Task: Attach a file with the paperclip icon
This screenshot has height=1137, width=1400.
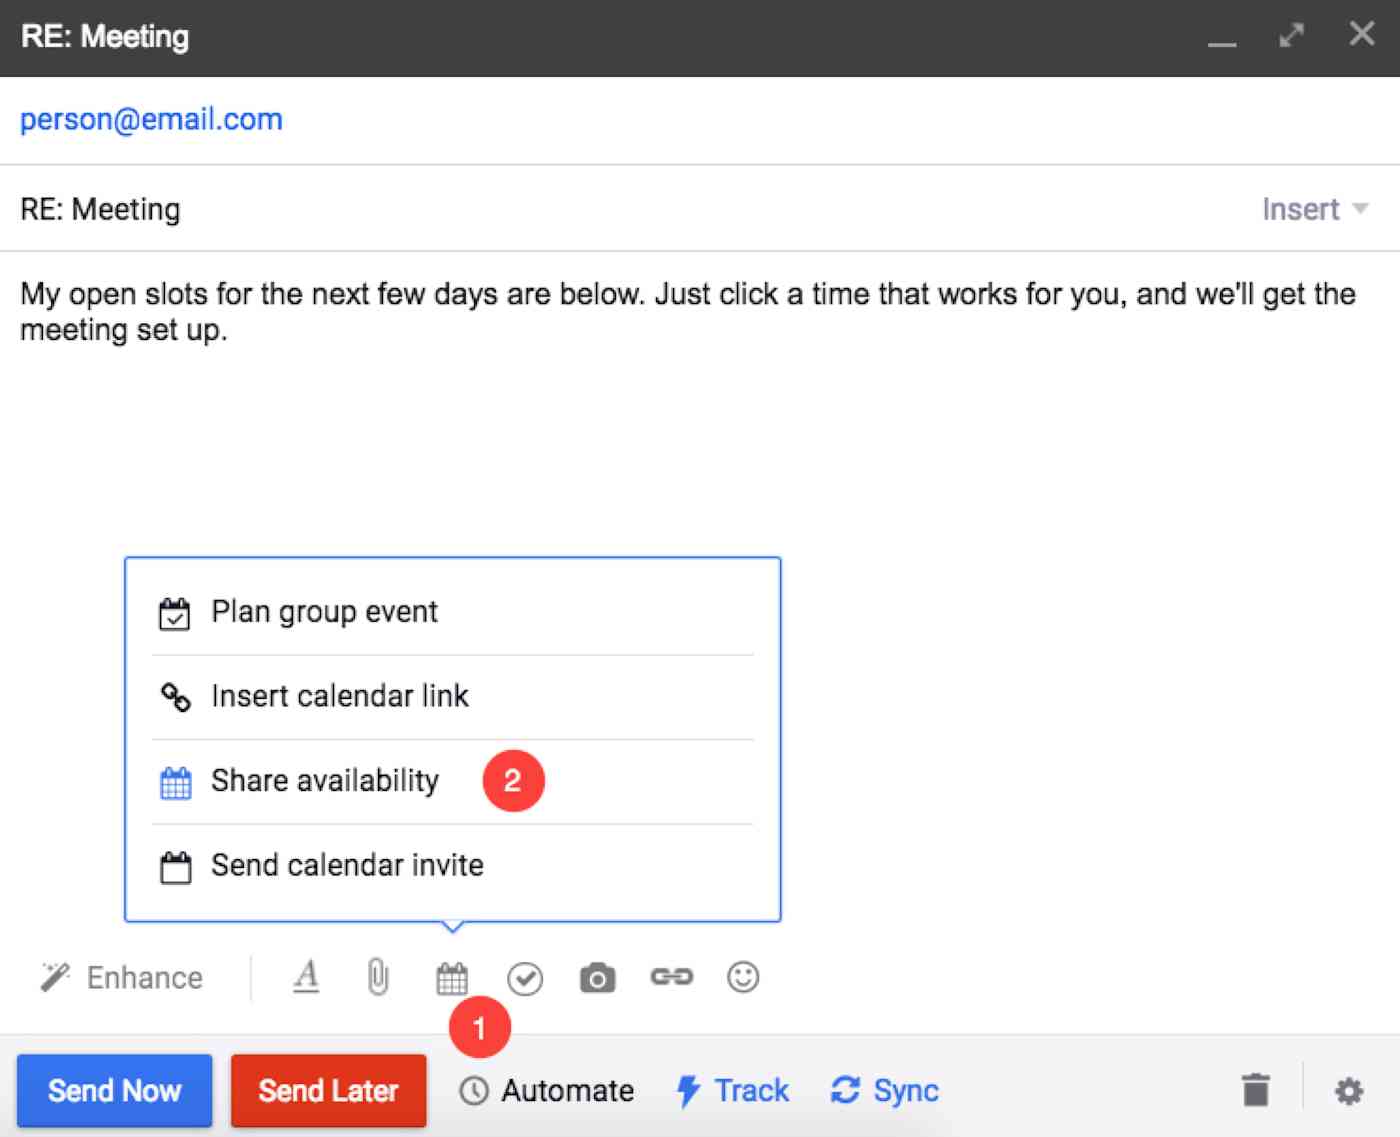Action: point(378,978)
